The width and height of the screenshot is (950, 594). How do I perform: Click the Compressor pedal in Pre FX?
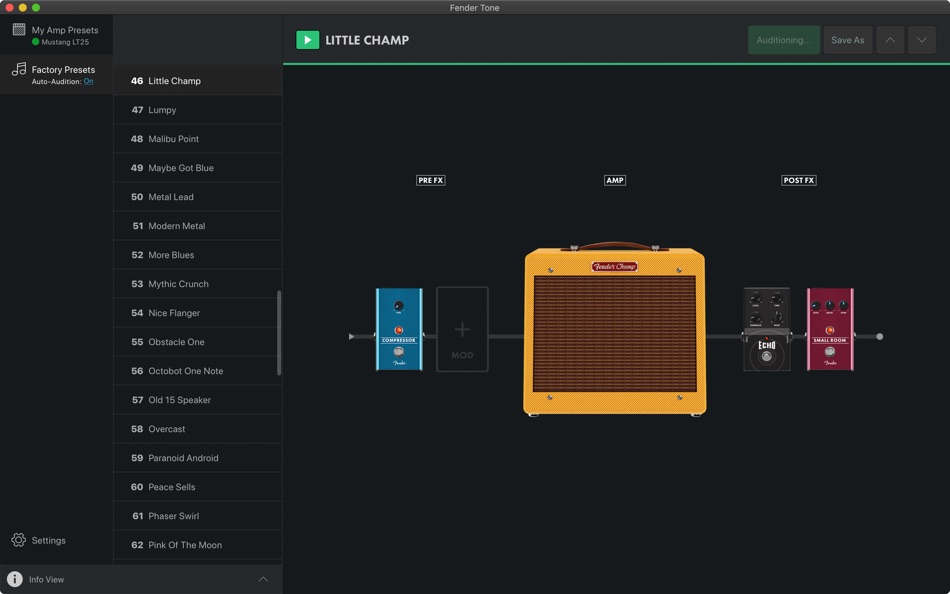tap(399, 329)
